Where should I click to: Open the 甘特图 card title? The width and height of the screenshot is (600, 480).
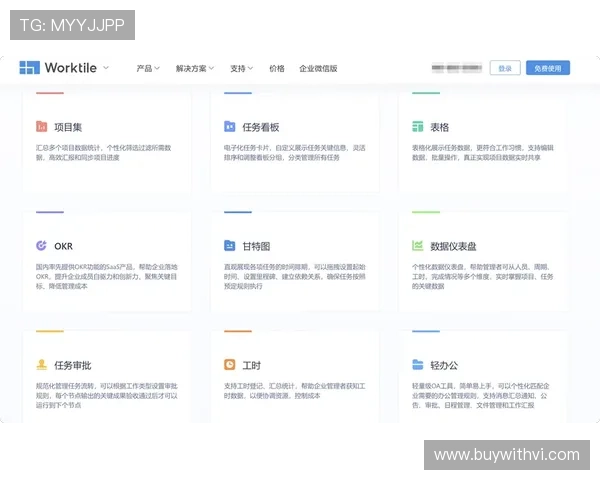[x=256, y=246]
